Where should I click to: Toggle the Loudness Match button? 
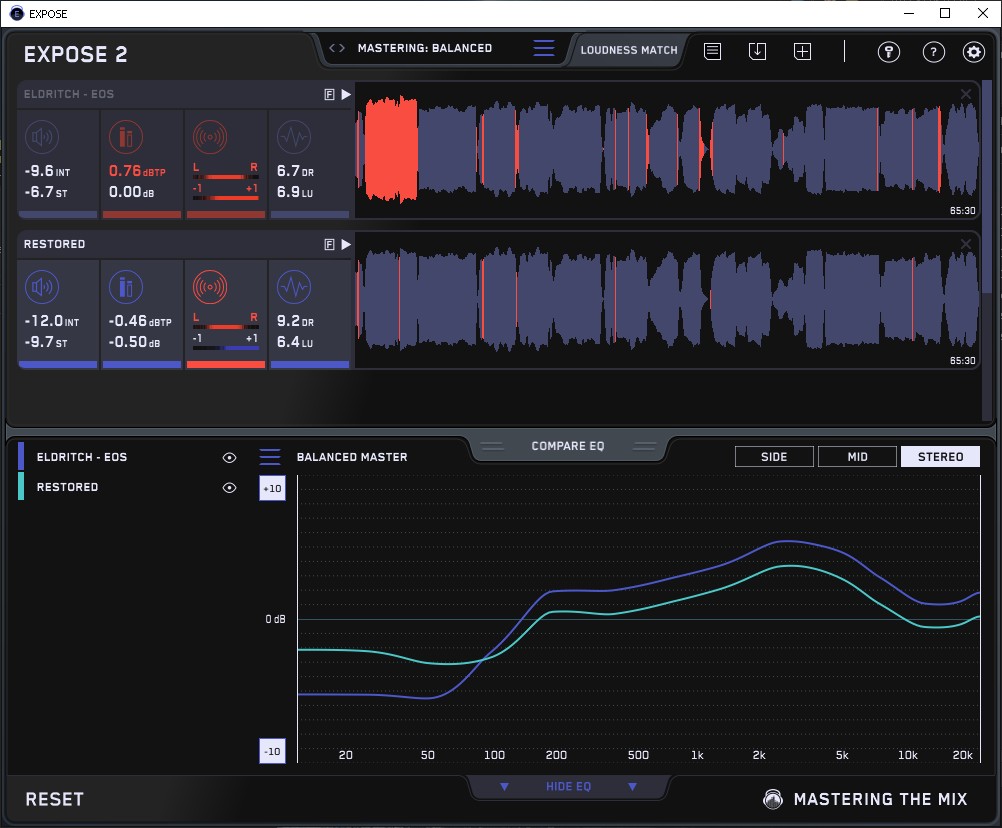tap(629, 49)
